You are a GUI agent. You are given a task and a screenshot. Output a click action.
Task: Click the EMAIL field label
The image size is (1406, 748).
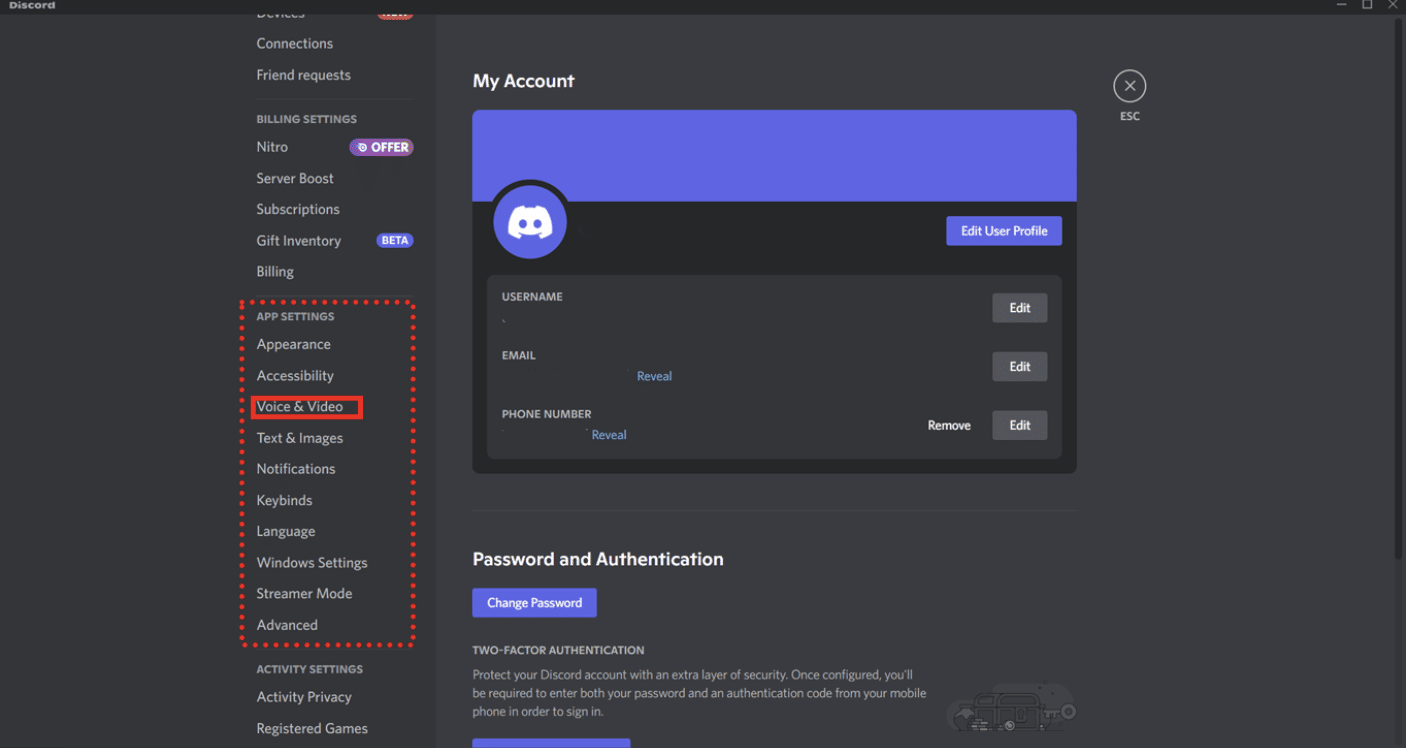[x=518, y=355]
